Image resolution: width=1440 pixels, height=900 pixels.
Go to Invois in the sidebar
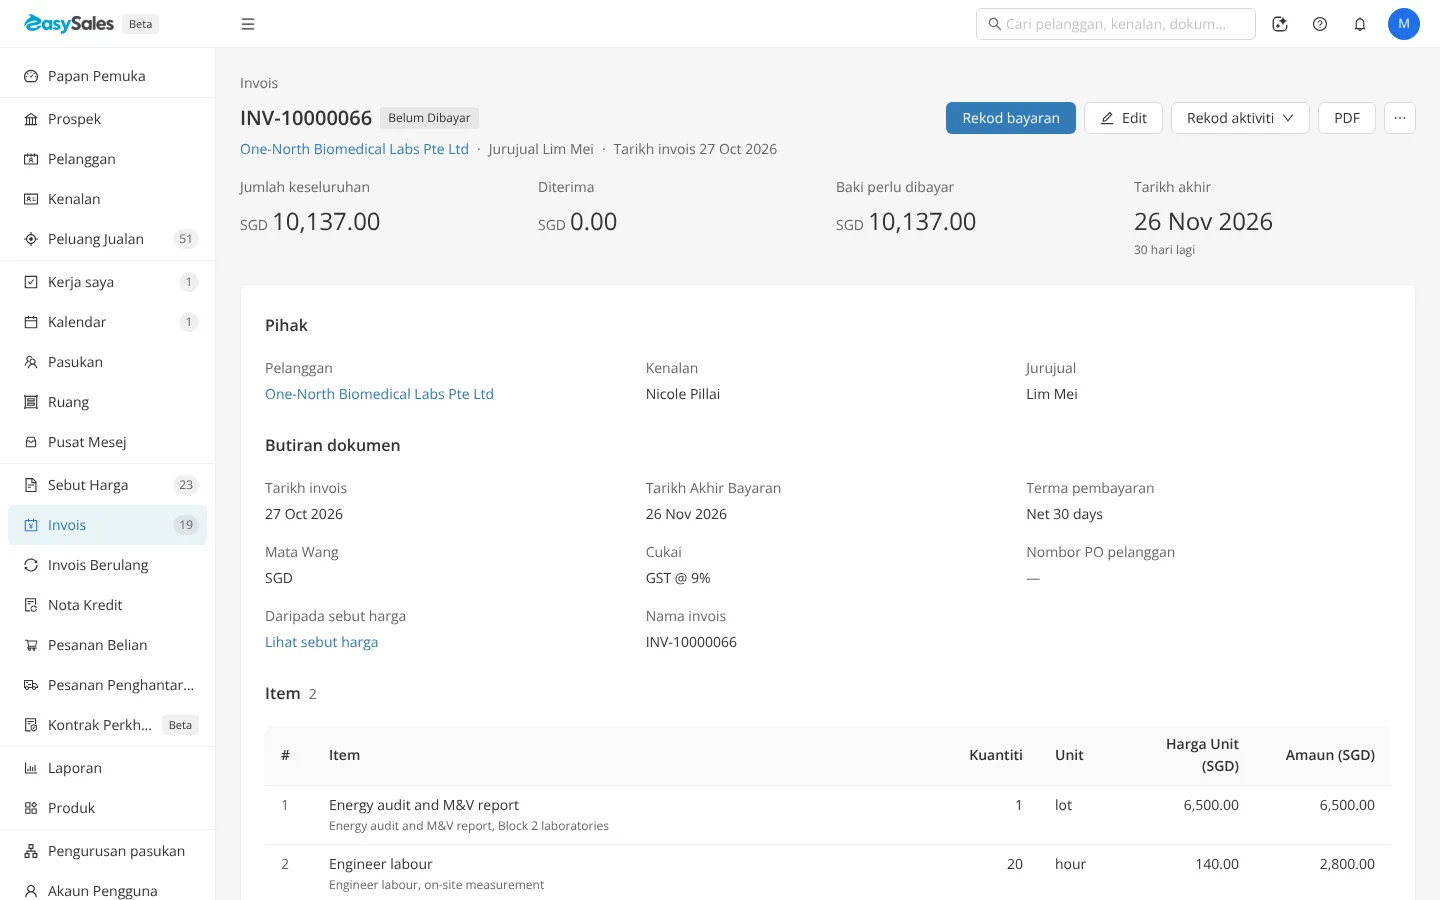tap(107, 525)
